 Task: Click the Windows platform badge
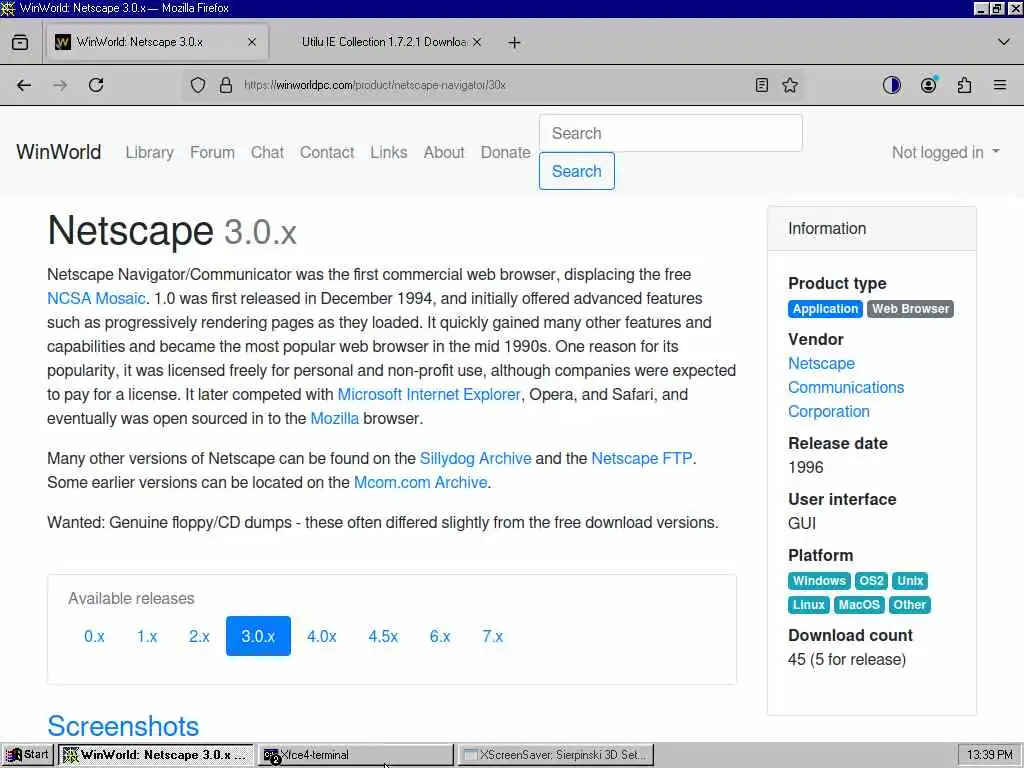819,581
